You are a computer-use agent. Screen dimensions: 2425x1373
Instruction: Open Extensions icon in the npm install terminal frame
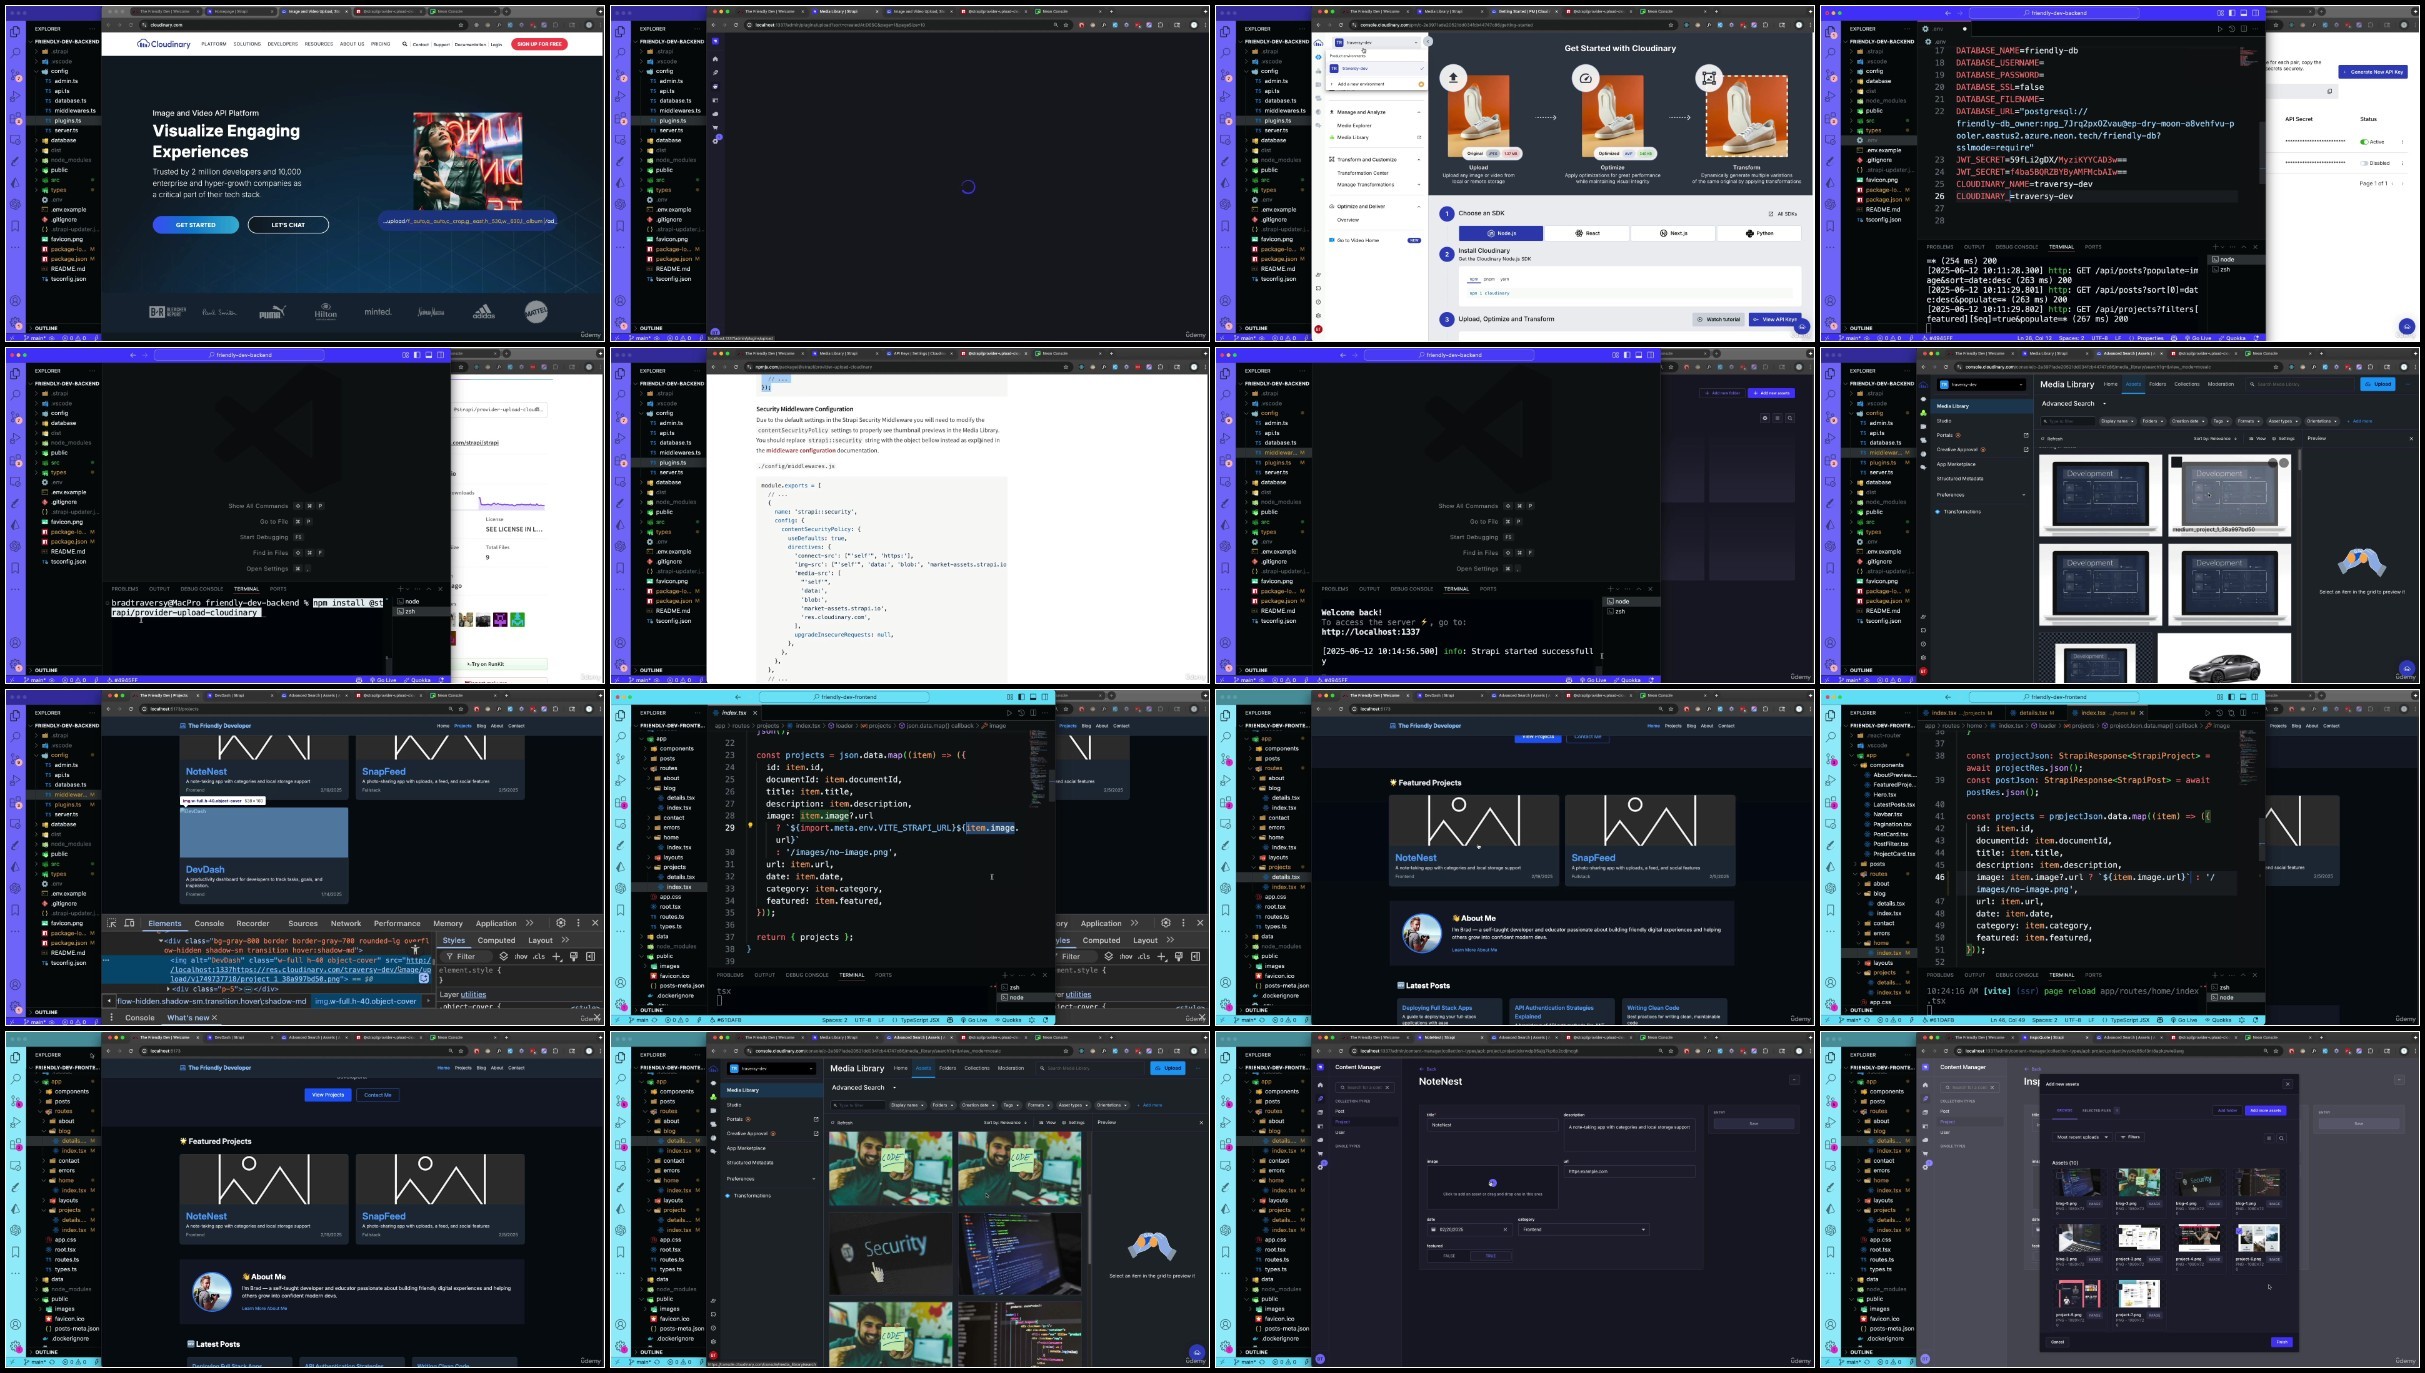pos(15,461)
